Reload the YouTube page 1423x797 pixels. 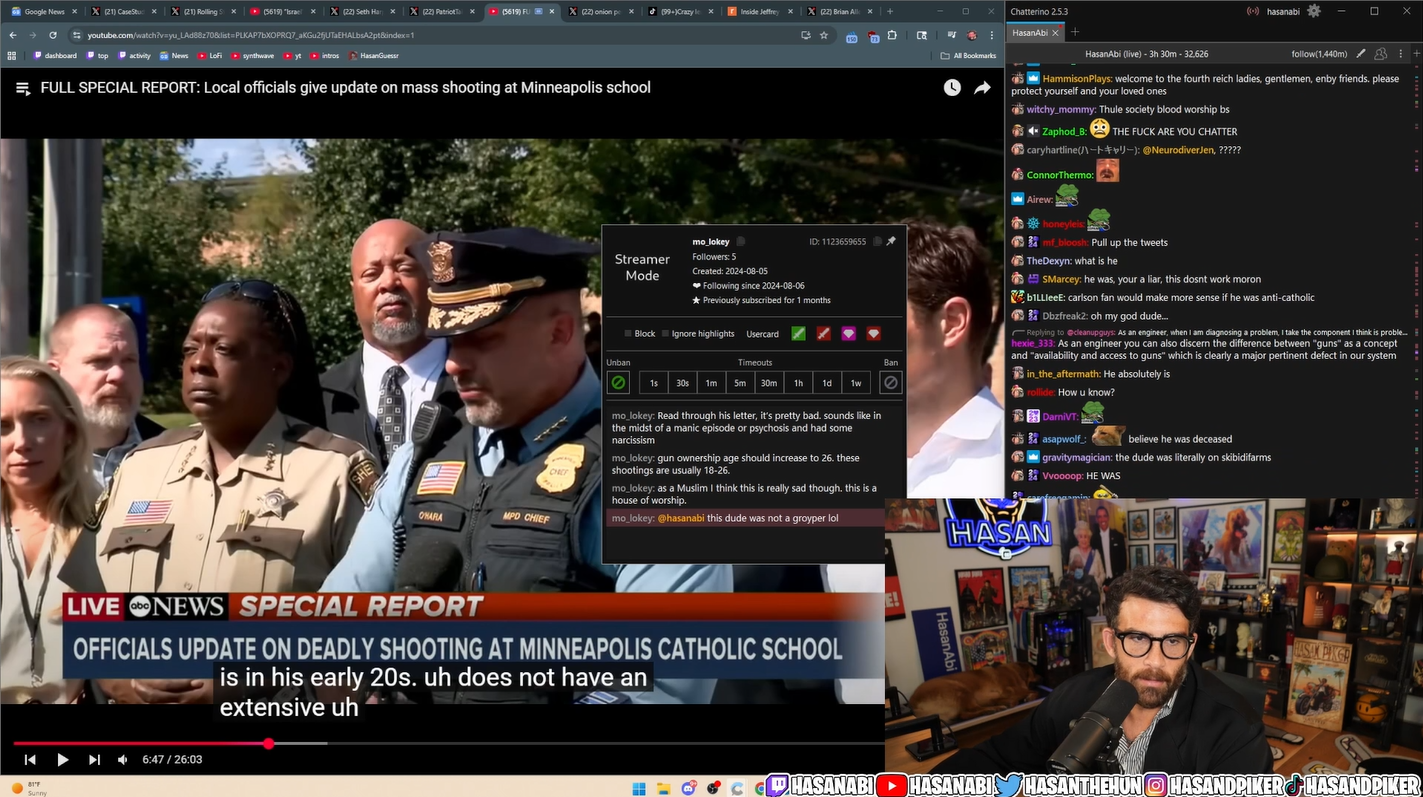(x=53, y=35)
